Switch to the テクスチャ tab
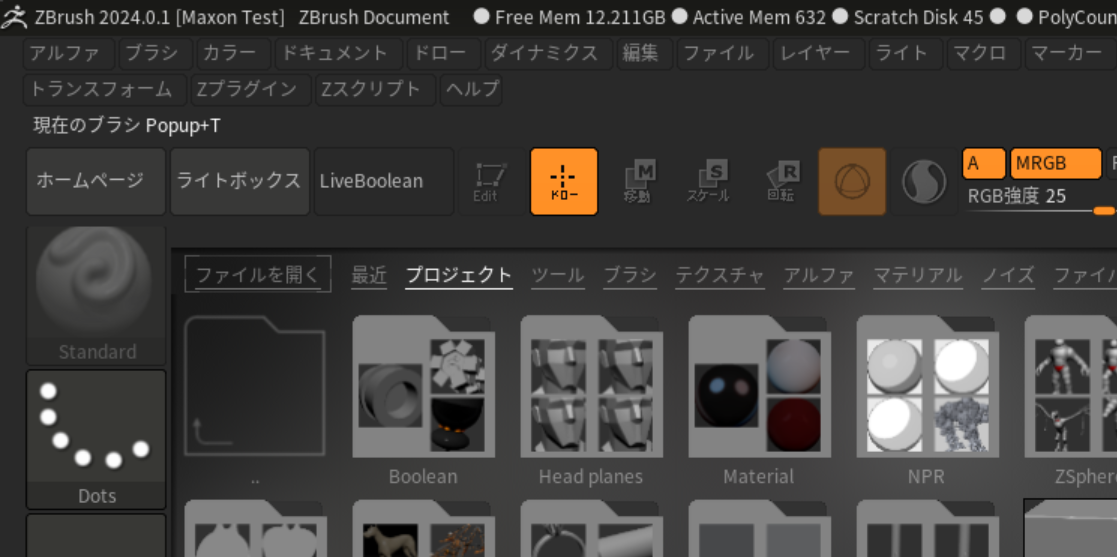 tap(720, 275)
